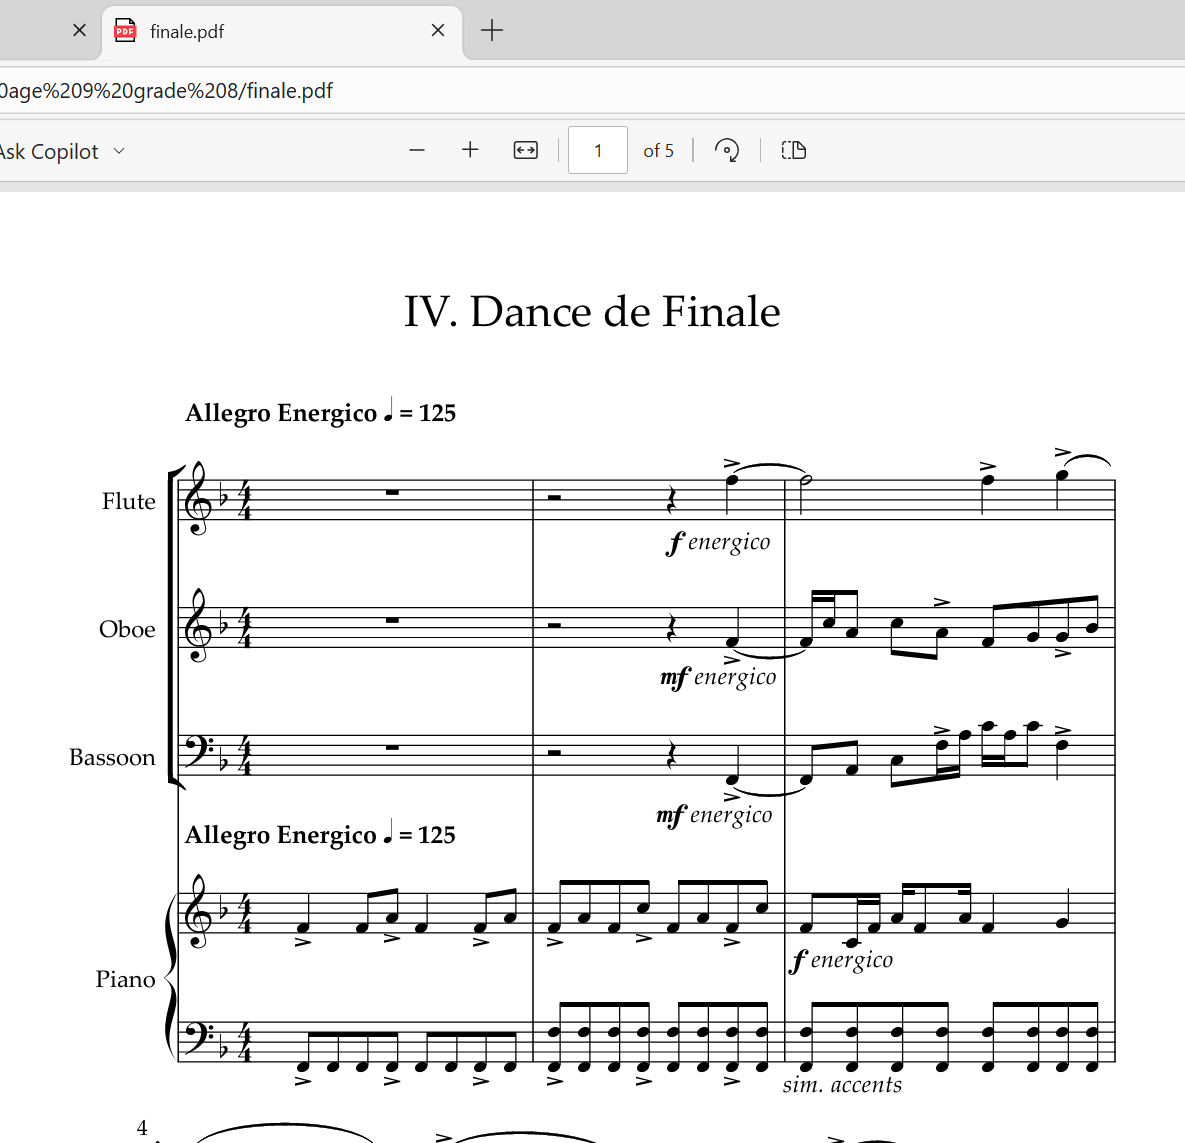
Task: Close the finale.pdf tab
Action: (438, 31)
